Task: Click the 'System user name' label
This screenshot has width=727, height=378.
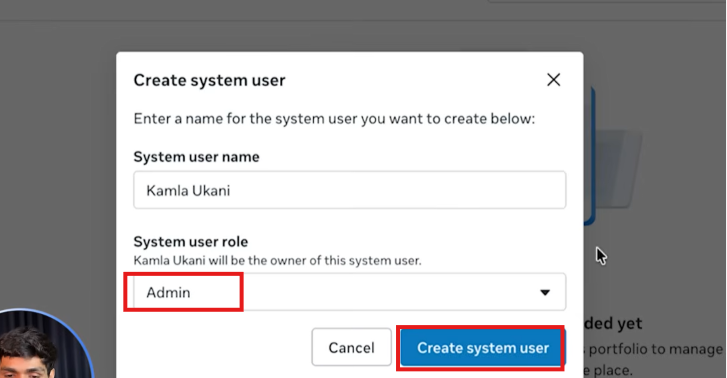Action: click(x=197, y=157)
